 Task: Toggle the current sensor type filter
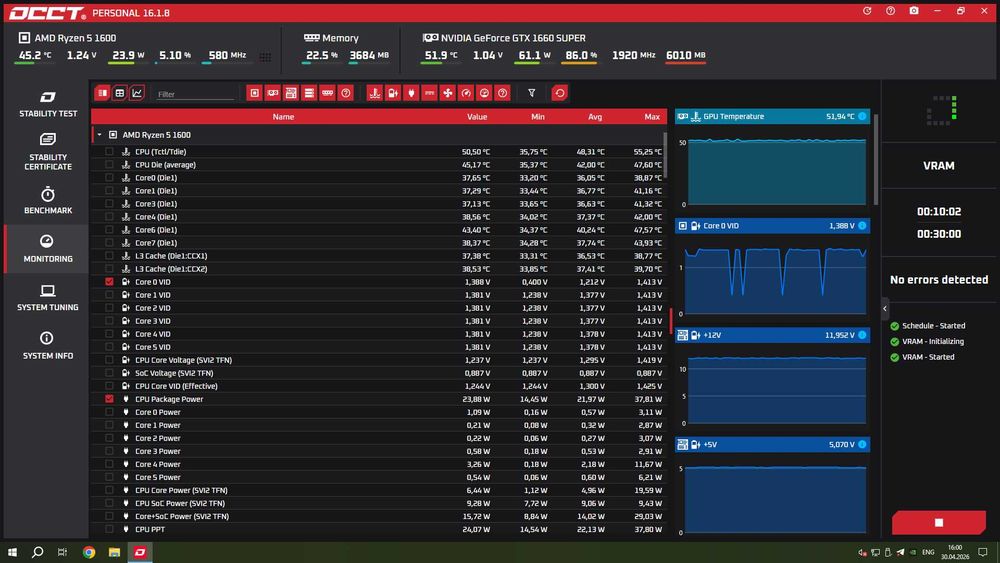coord(429,93)
